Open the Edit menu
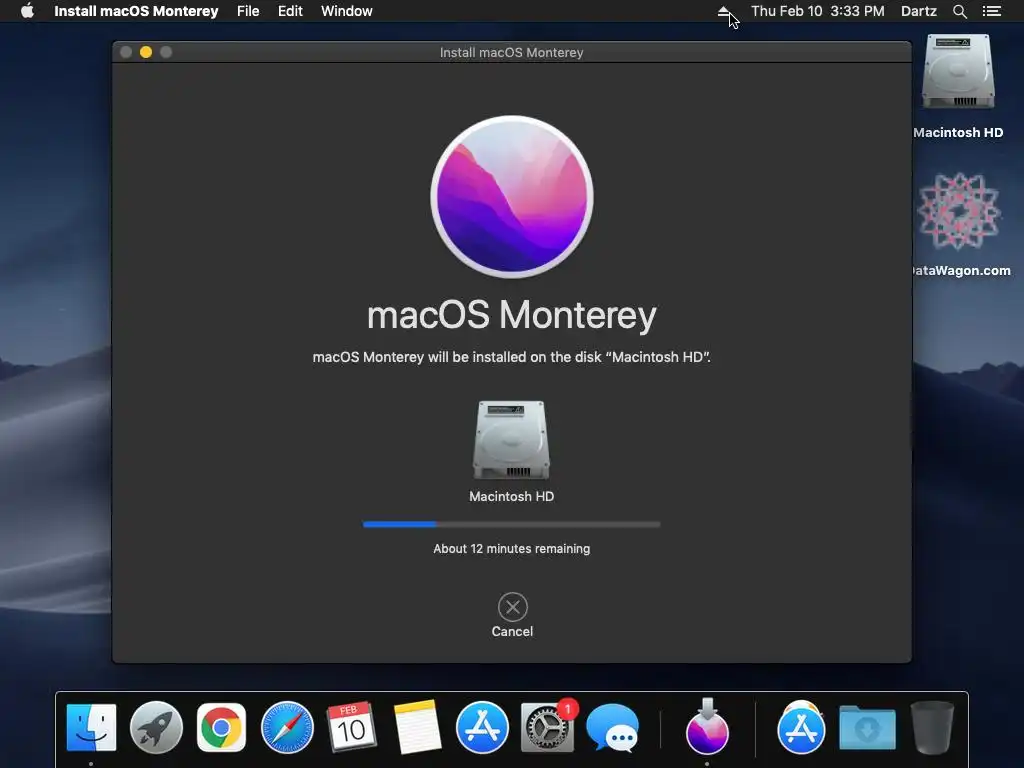The width and height of the screenshot is (1024, 768). [290, 11]
